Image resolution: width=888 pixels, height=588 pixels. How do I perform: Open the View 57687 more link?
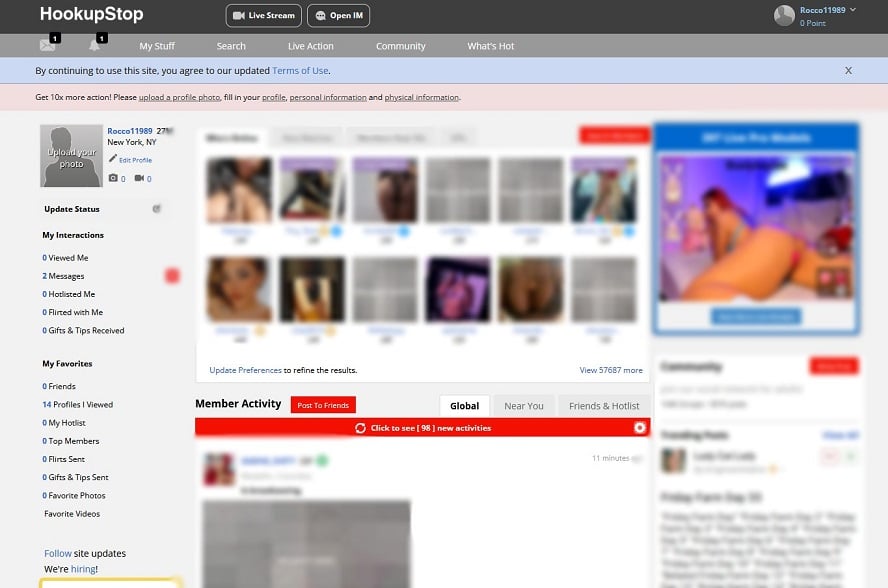(x=611, y=370)
